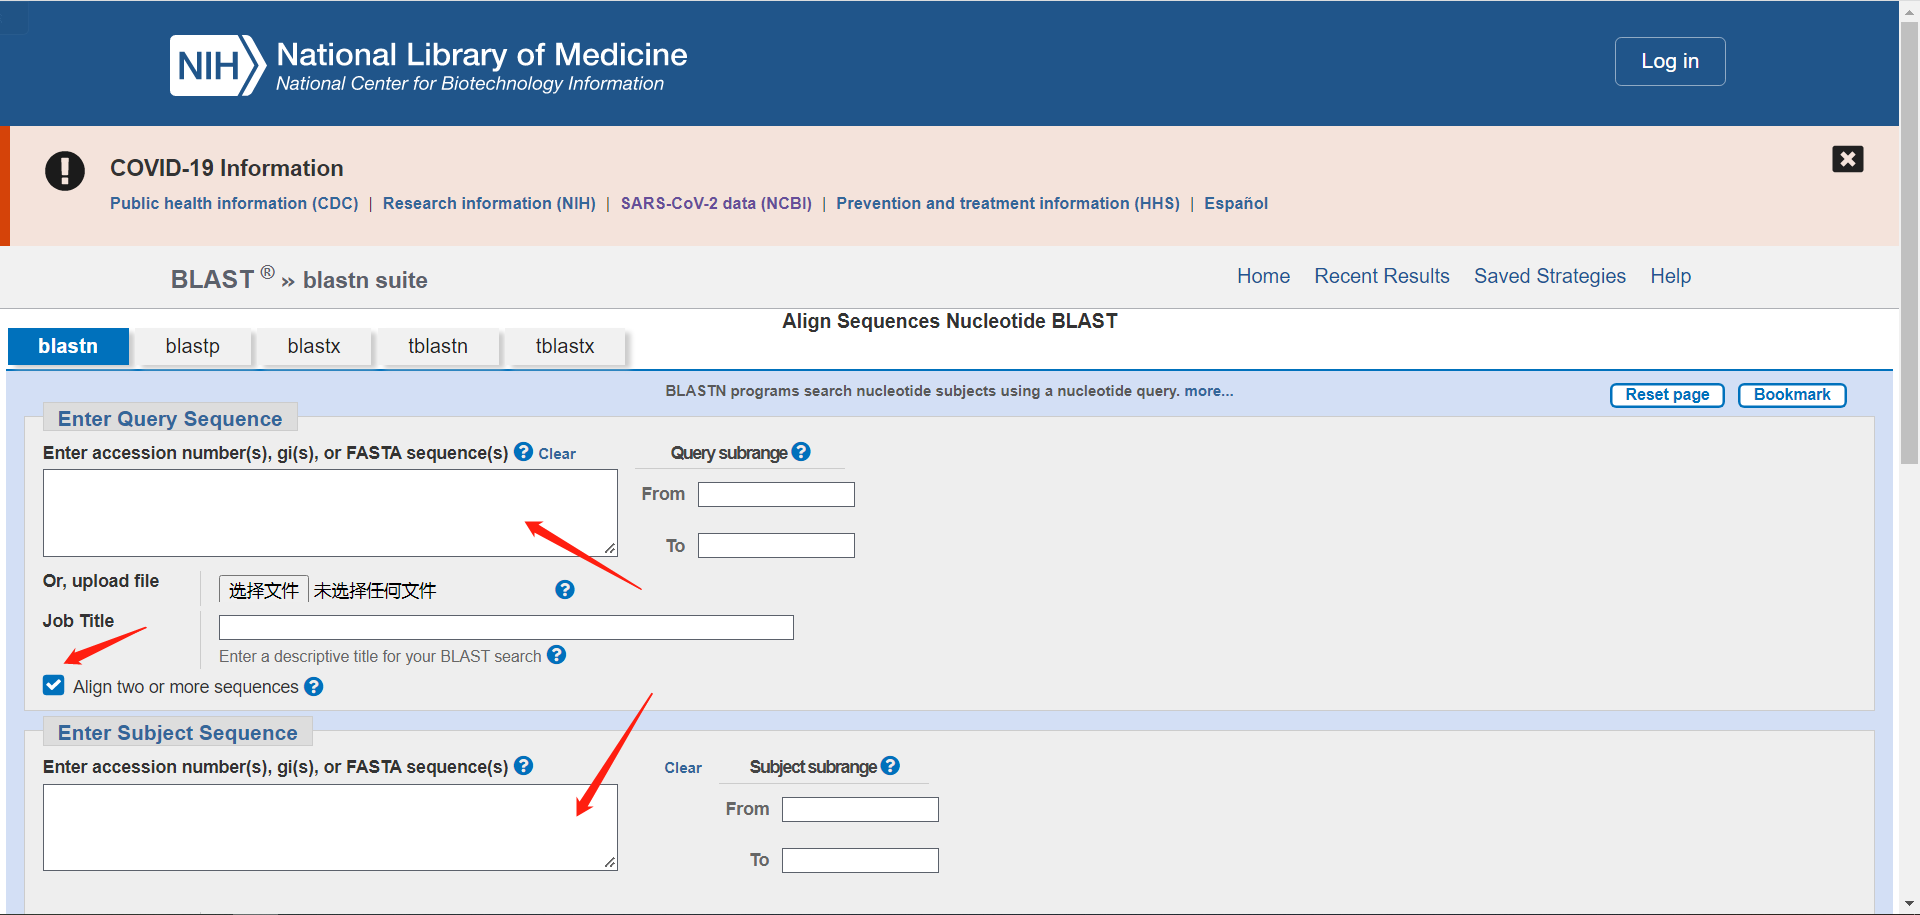
Task: Open help icon next to Subject subrange
Action: (x=890, y=766)
